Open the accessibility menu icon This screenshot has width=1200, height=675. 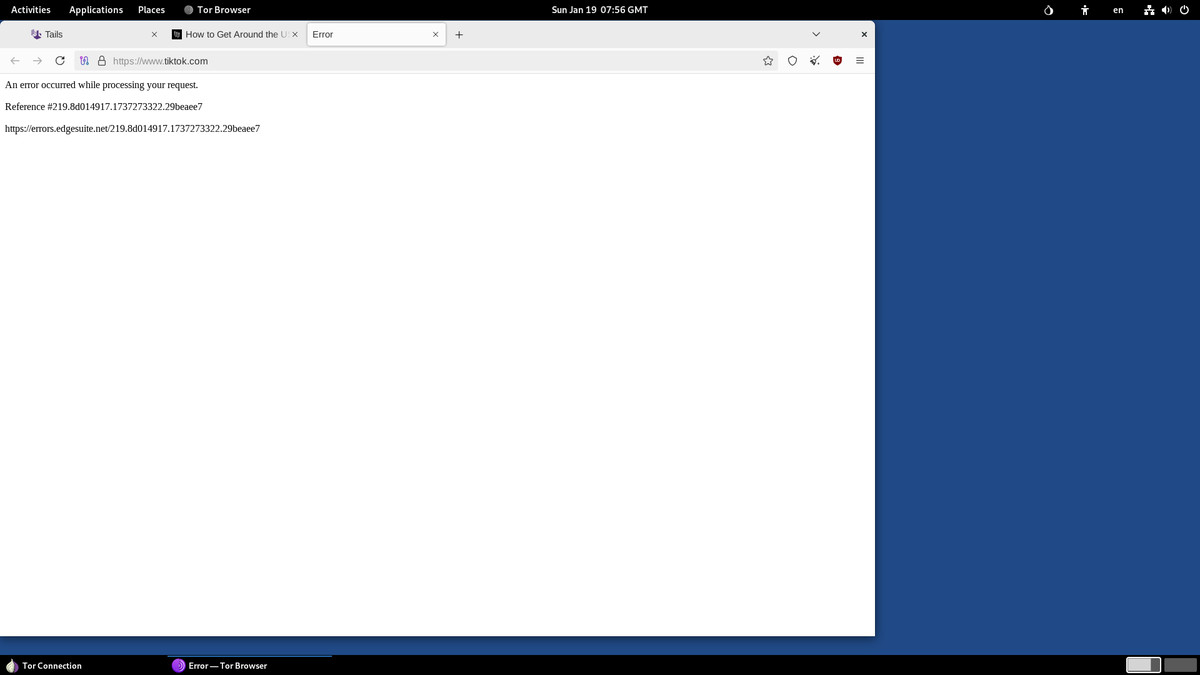pyautogui.click(x=1084, y=10)
